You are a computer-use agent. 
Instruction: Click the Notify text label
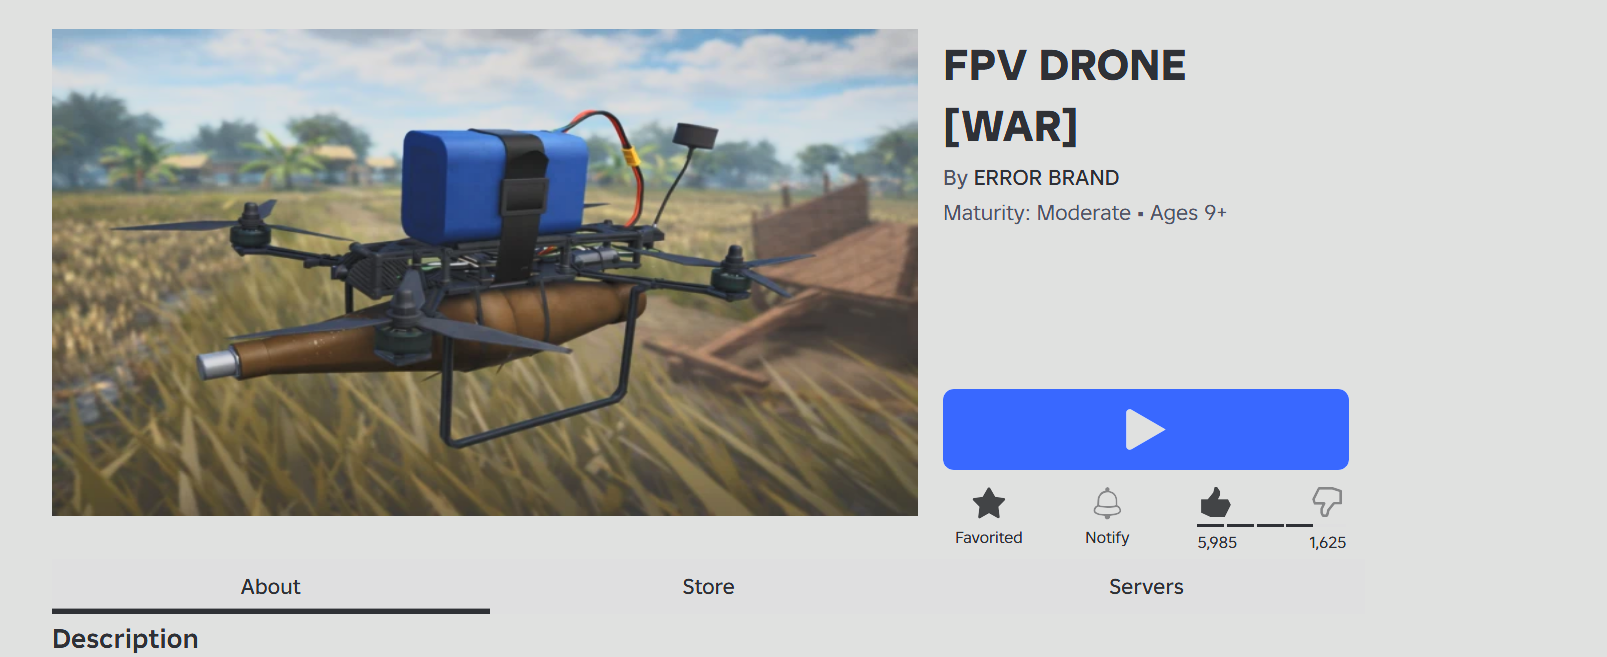(1107, 538)
